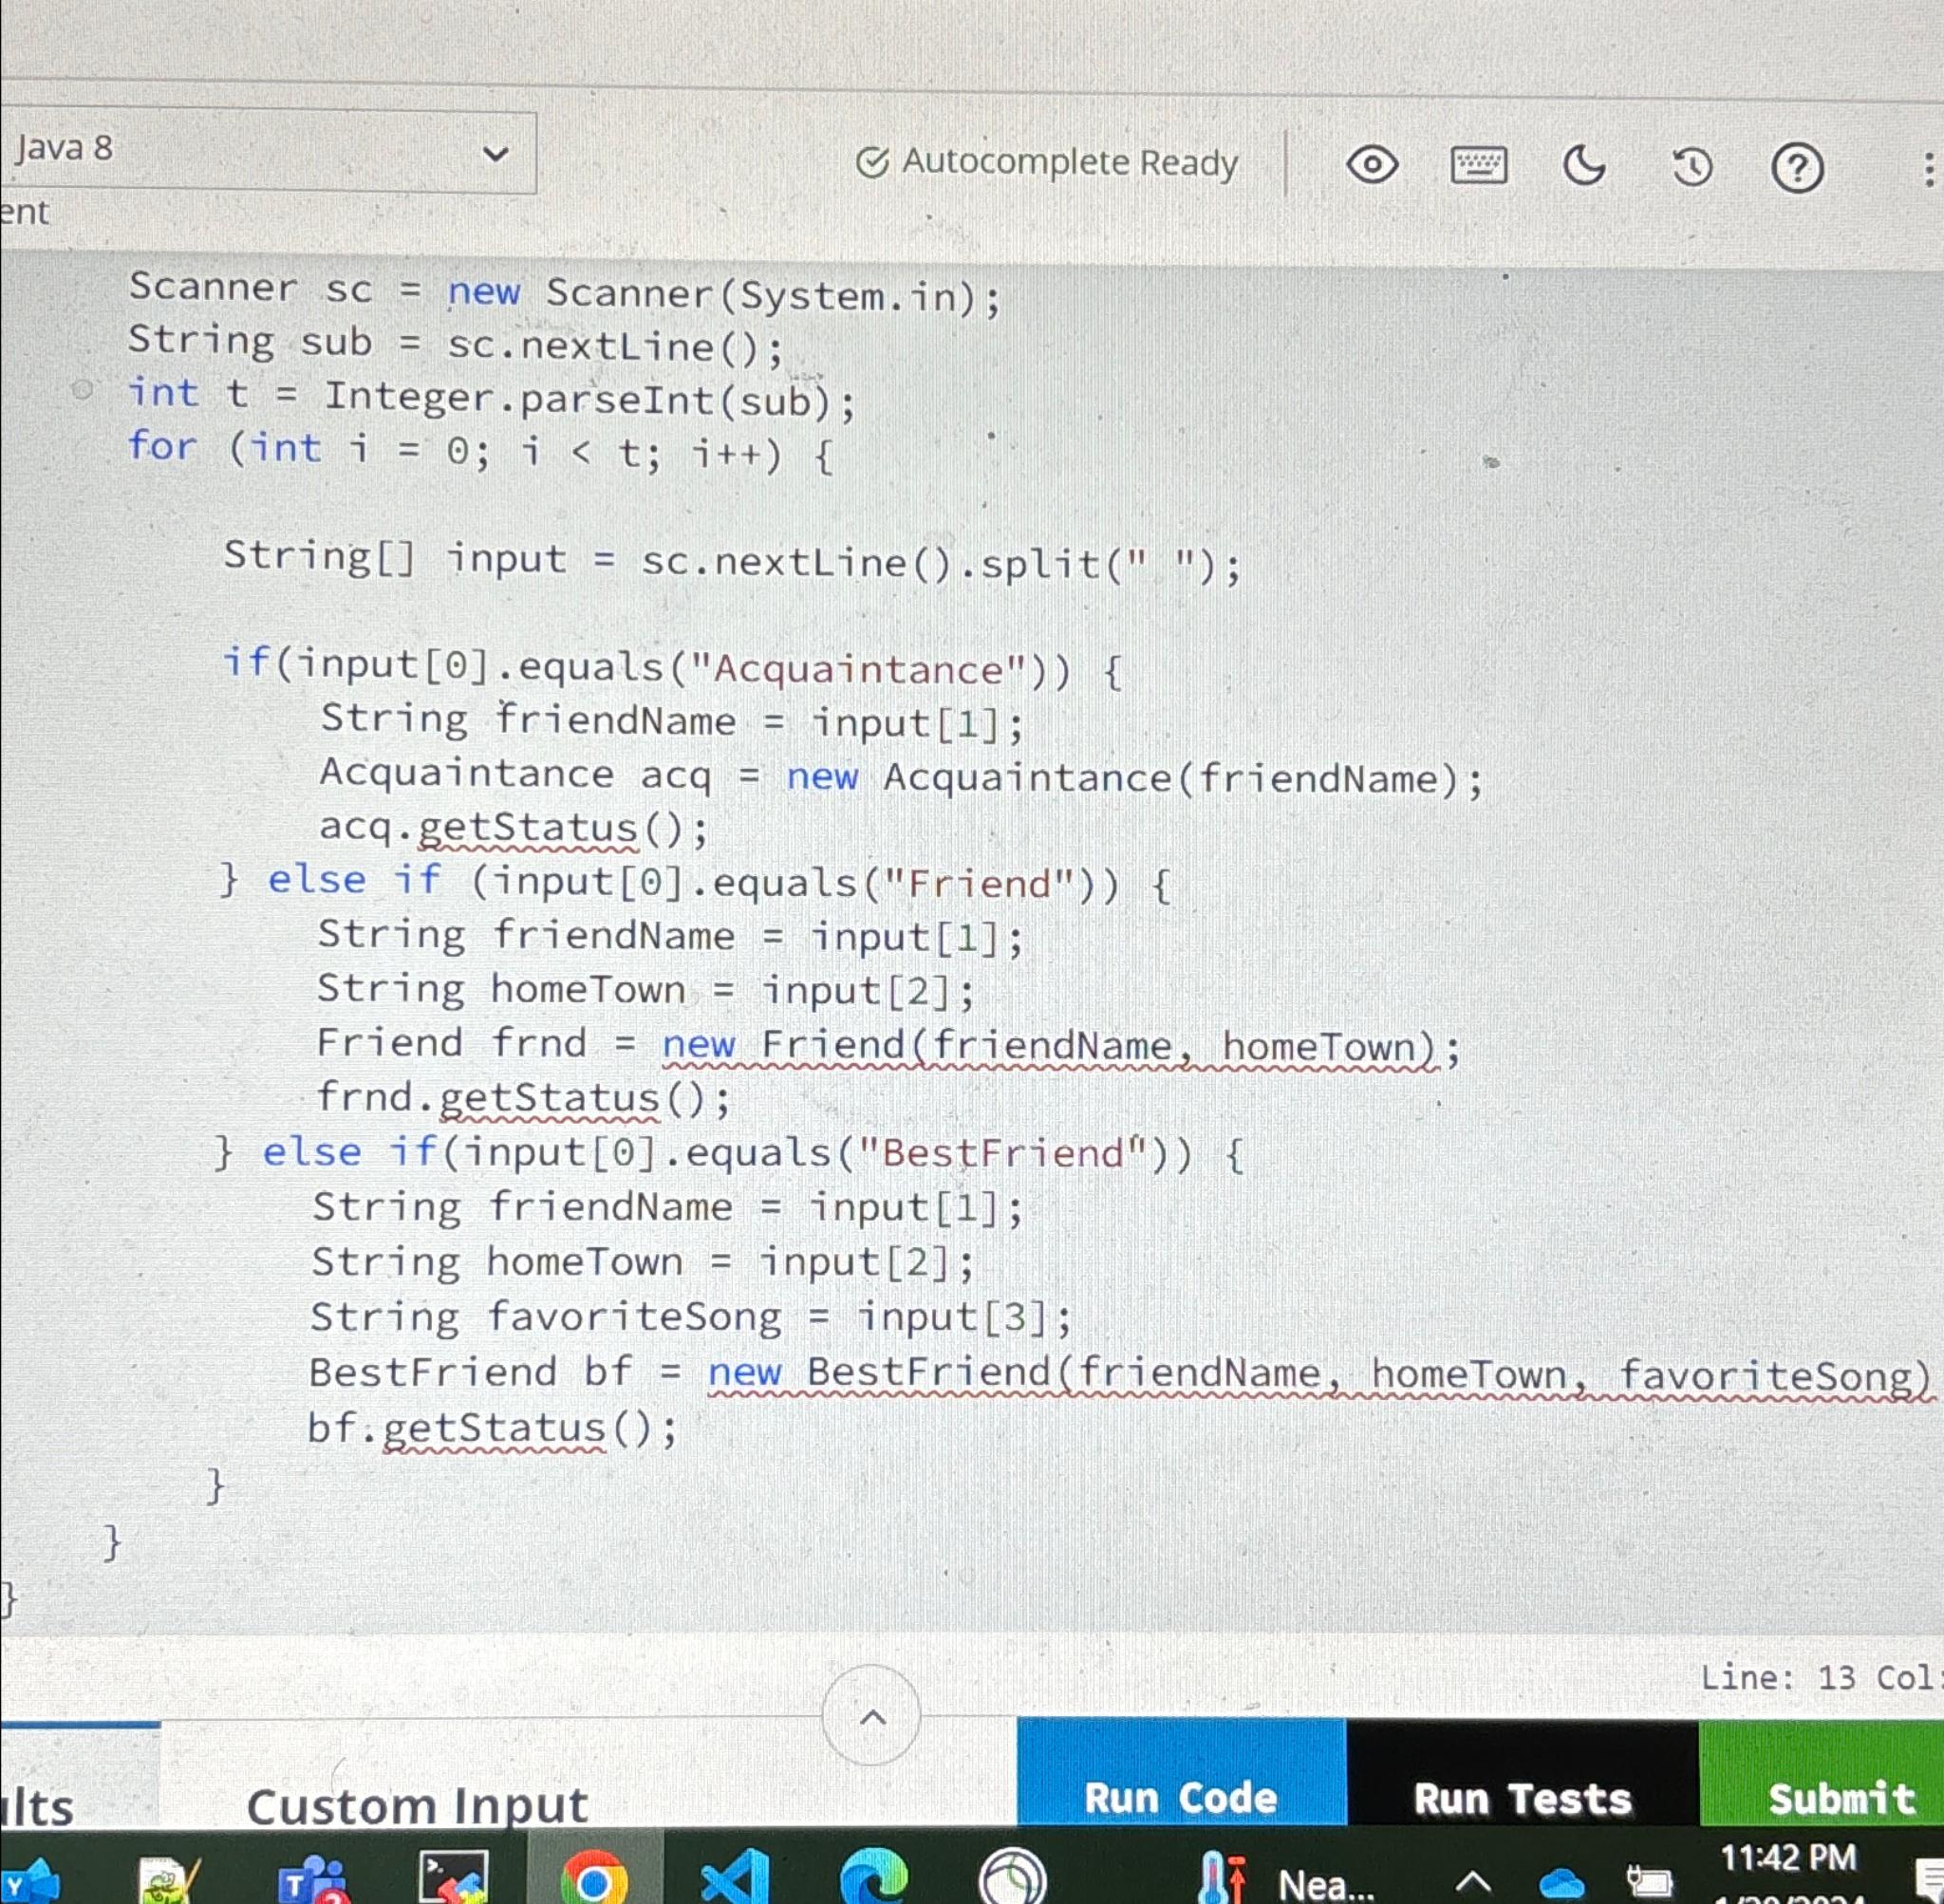The height and width of the screenshot is (1904, 1944).
Task: Click underlined 'new Friend(friendName, homeTown)' expression
Action: click(x=1050, y=1047)
